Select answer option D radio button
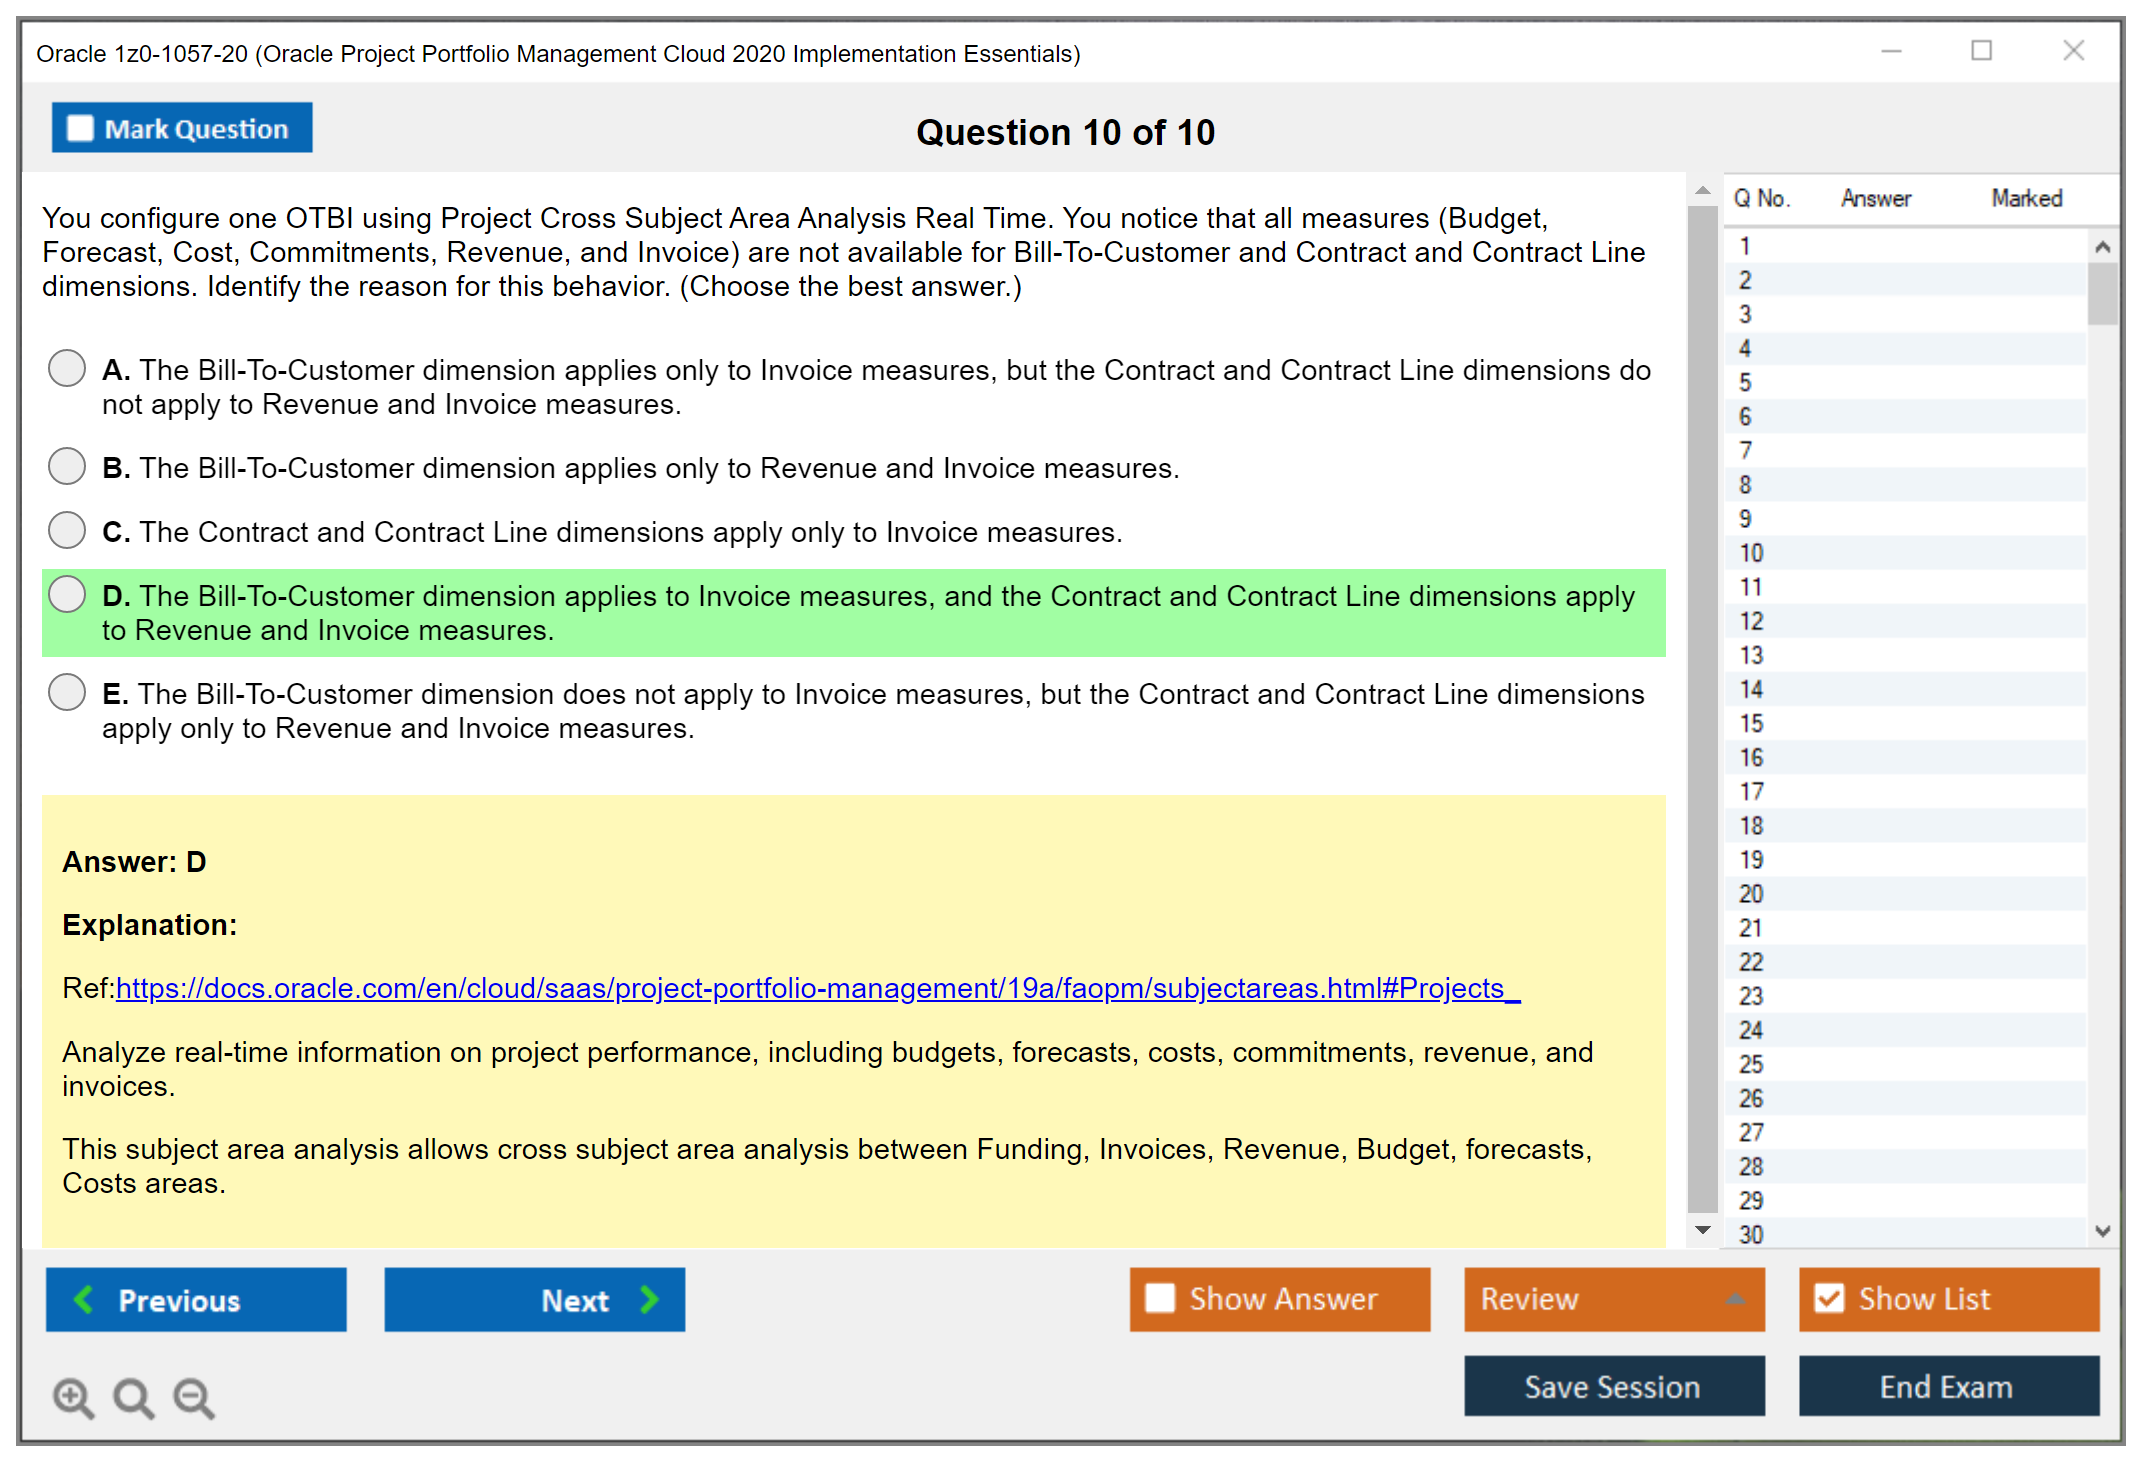2150x1470 pixels. coord(67,595)
